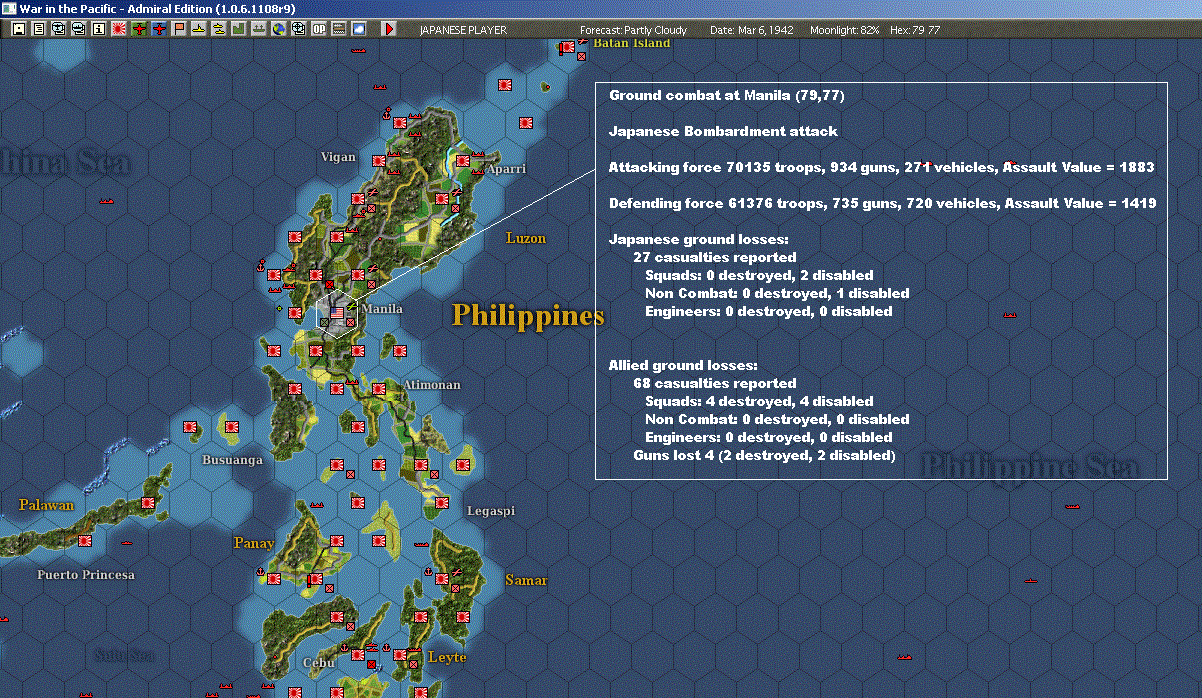Click the single yellow ship icon
1202x698 pixels.
199,29
